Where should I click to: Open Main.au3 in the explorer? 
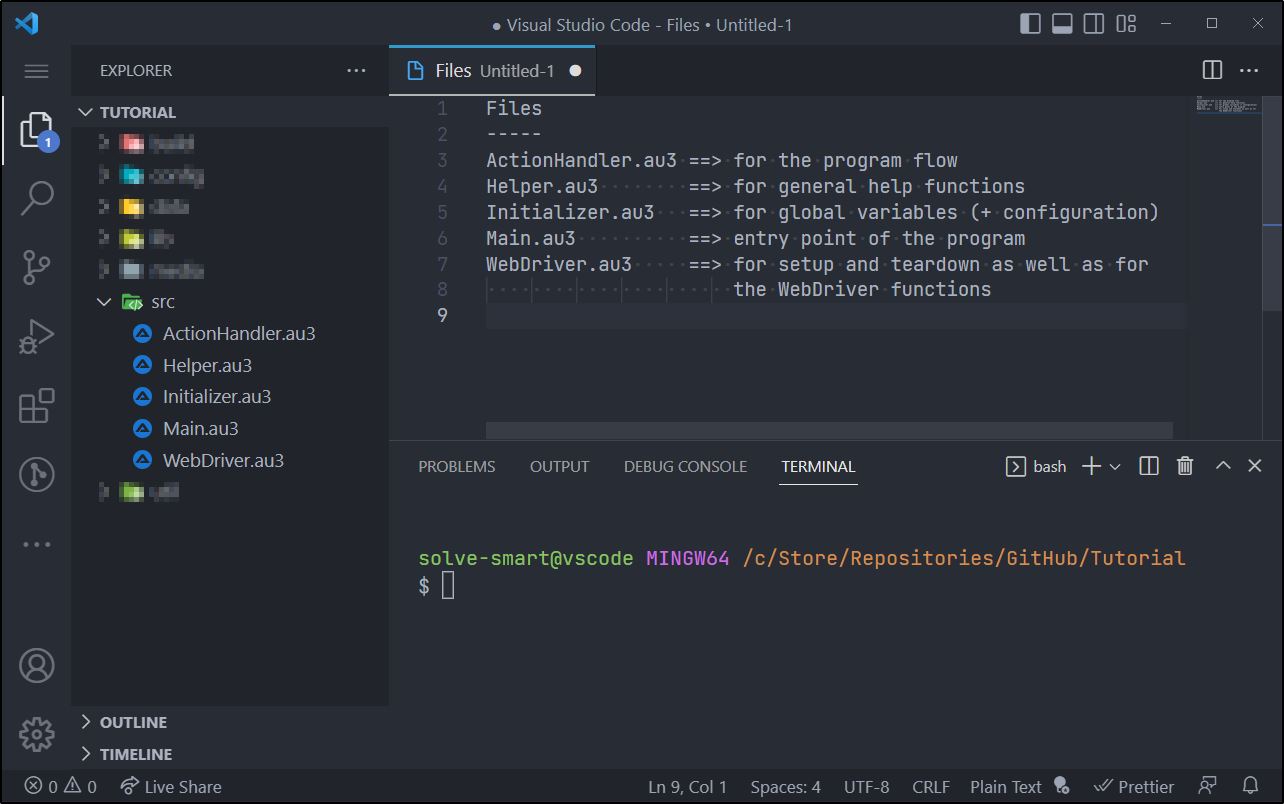coord(200,429)
